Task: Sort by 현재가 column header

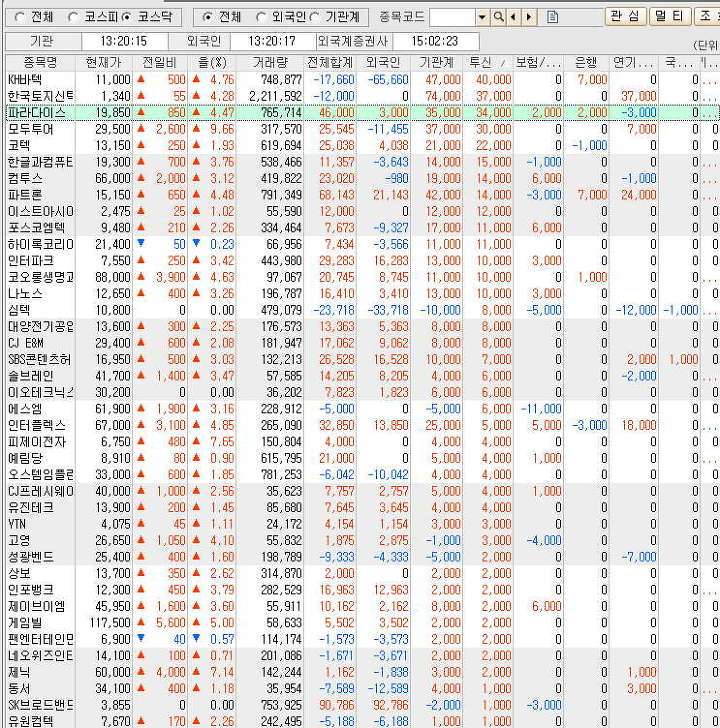Action: [104, 62]
